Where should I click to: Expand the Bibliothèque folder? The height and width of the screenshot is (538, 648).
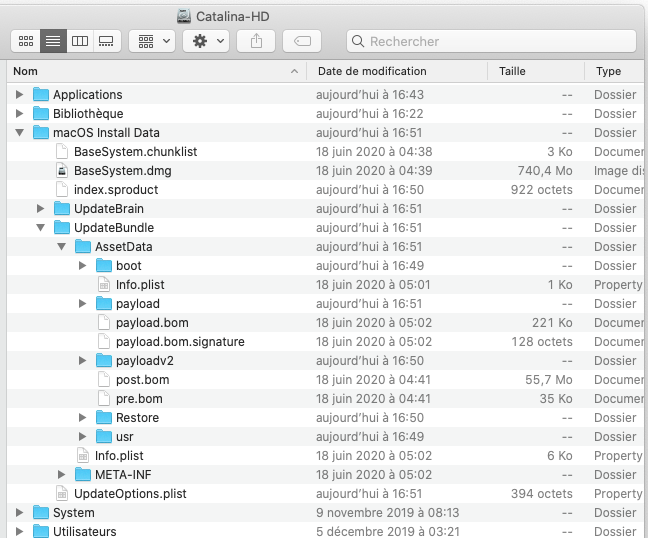coord(19,114)
